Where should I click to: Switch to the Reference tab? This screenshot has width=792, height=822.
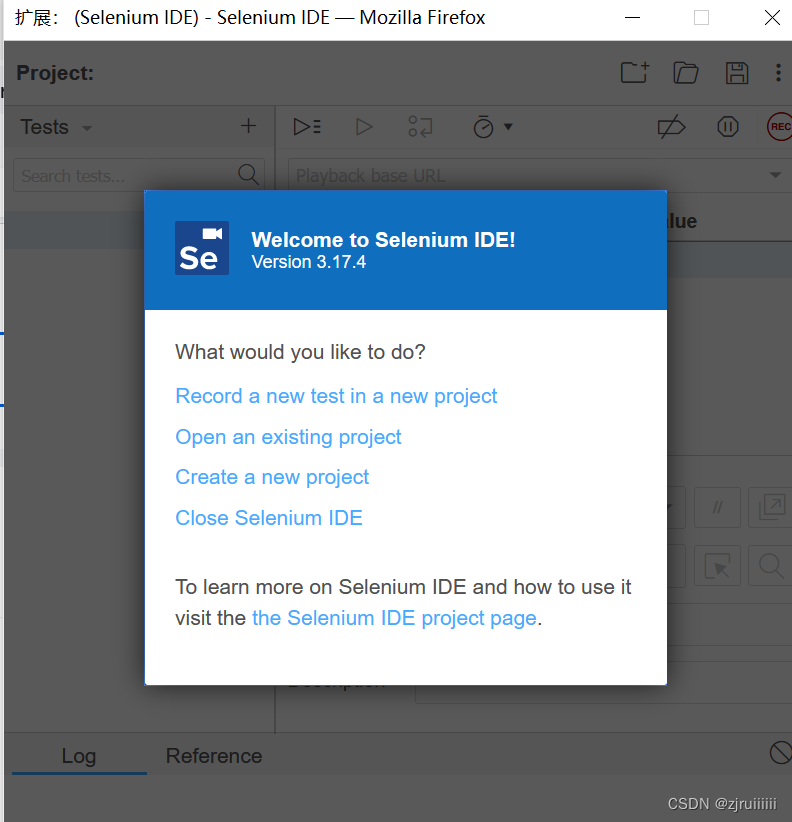click(x=214, y=756)
